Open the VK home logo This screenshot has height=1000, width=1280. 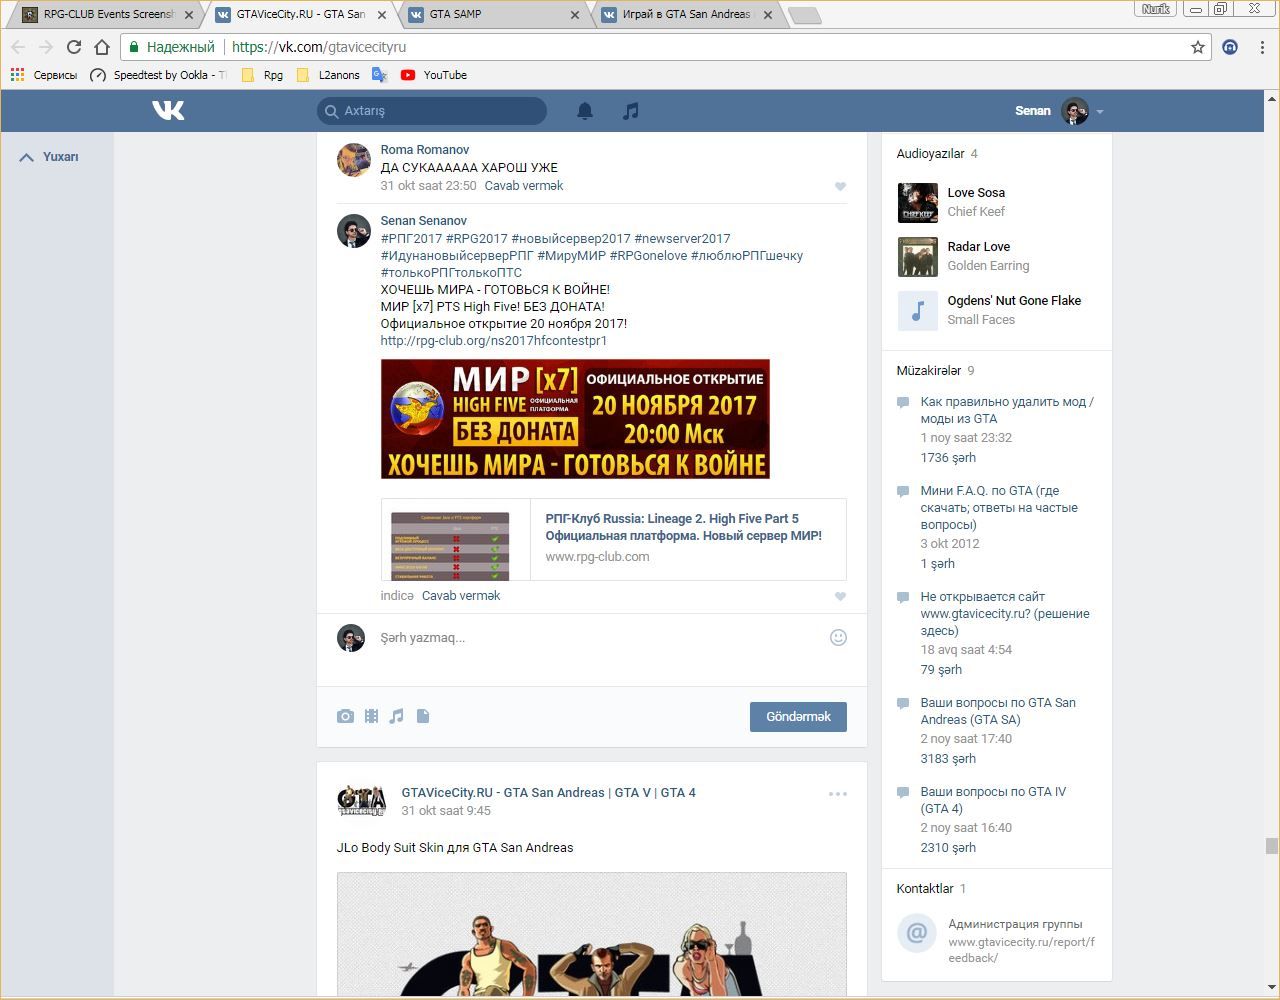[x=168, y=110]
